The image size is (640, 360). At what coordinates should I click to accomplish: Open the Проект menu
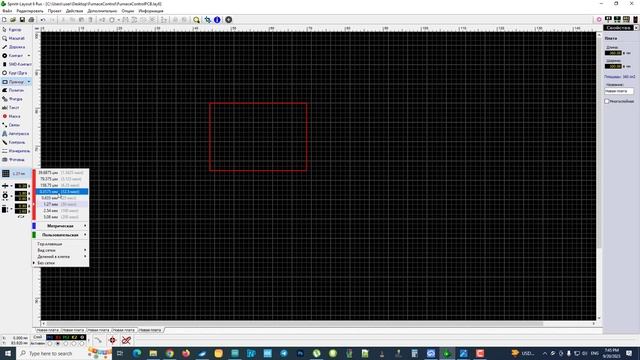tap(54, 11)
